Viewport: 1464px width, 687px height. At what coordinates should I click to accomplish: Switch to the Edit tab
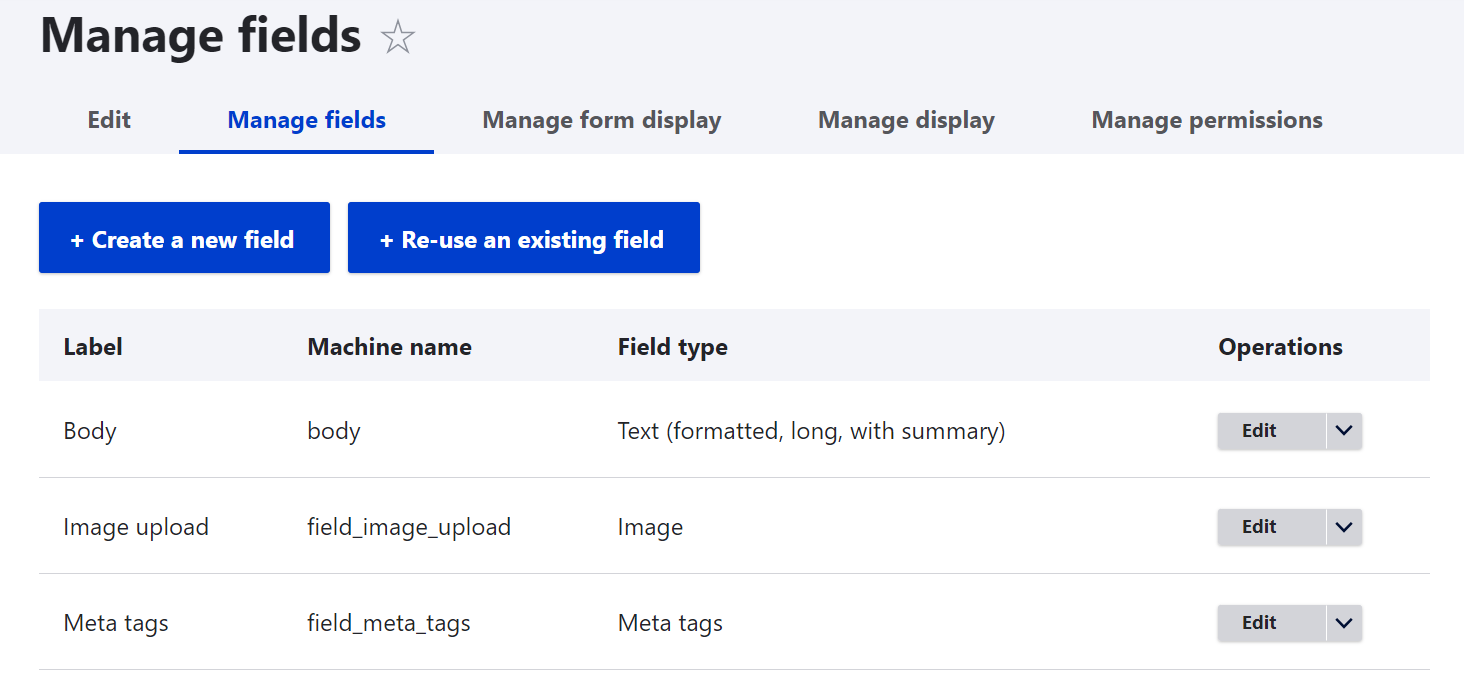click(108, 120)
